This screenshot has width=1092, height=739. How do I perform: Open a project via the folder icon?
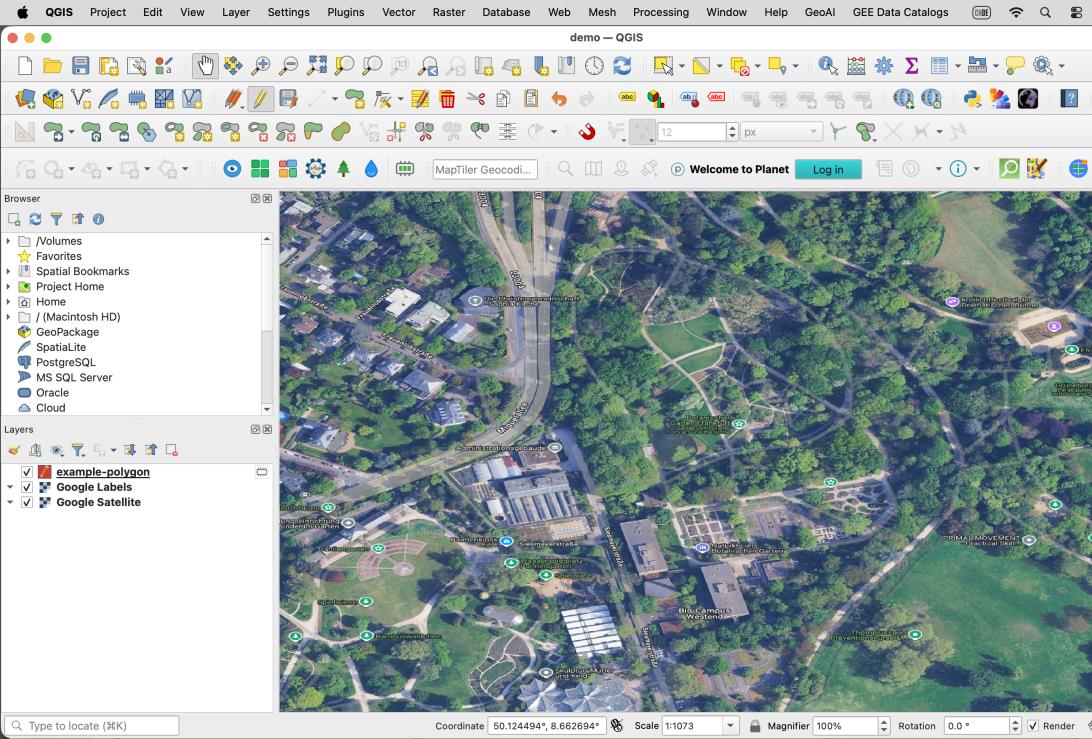(52, 66)
